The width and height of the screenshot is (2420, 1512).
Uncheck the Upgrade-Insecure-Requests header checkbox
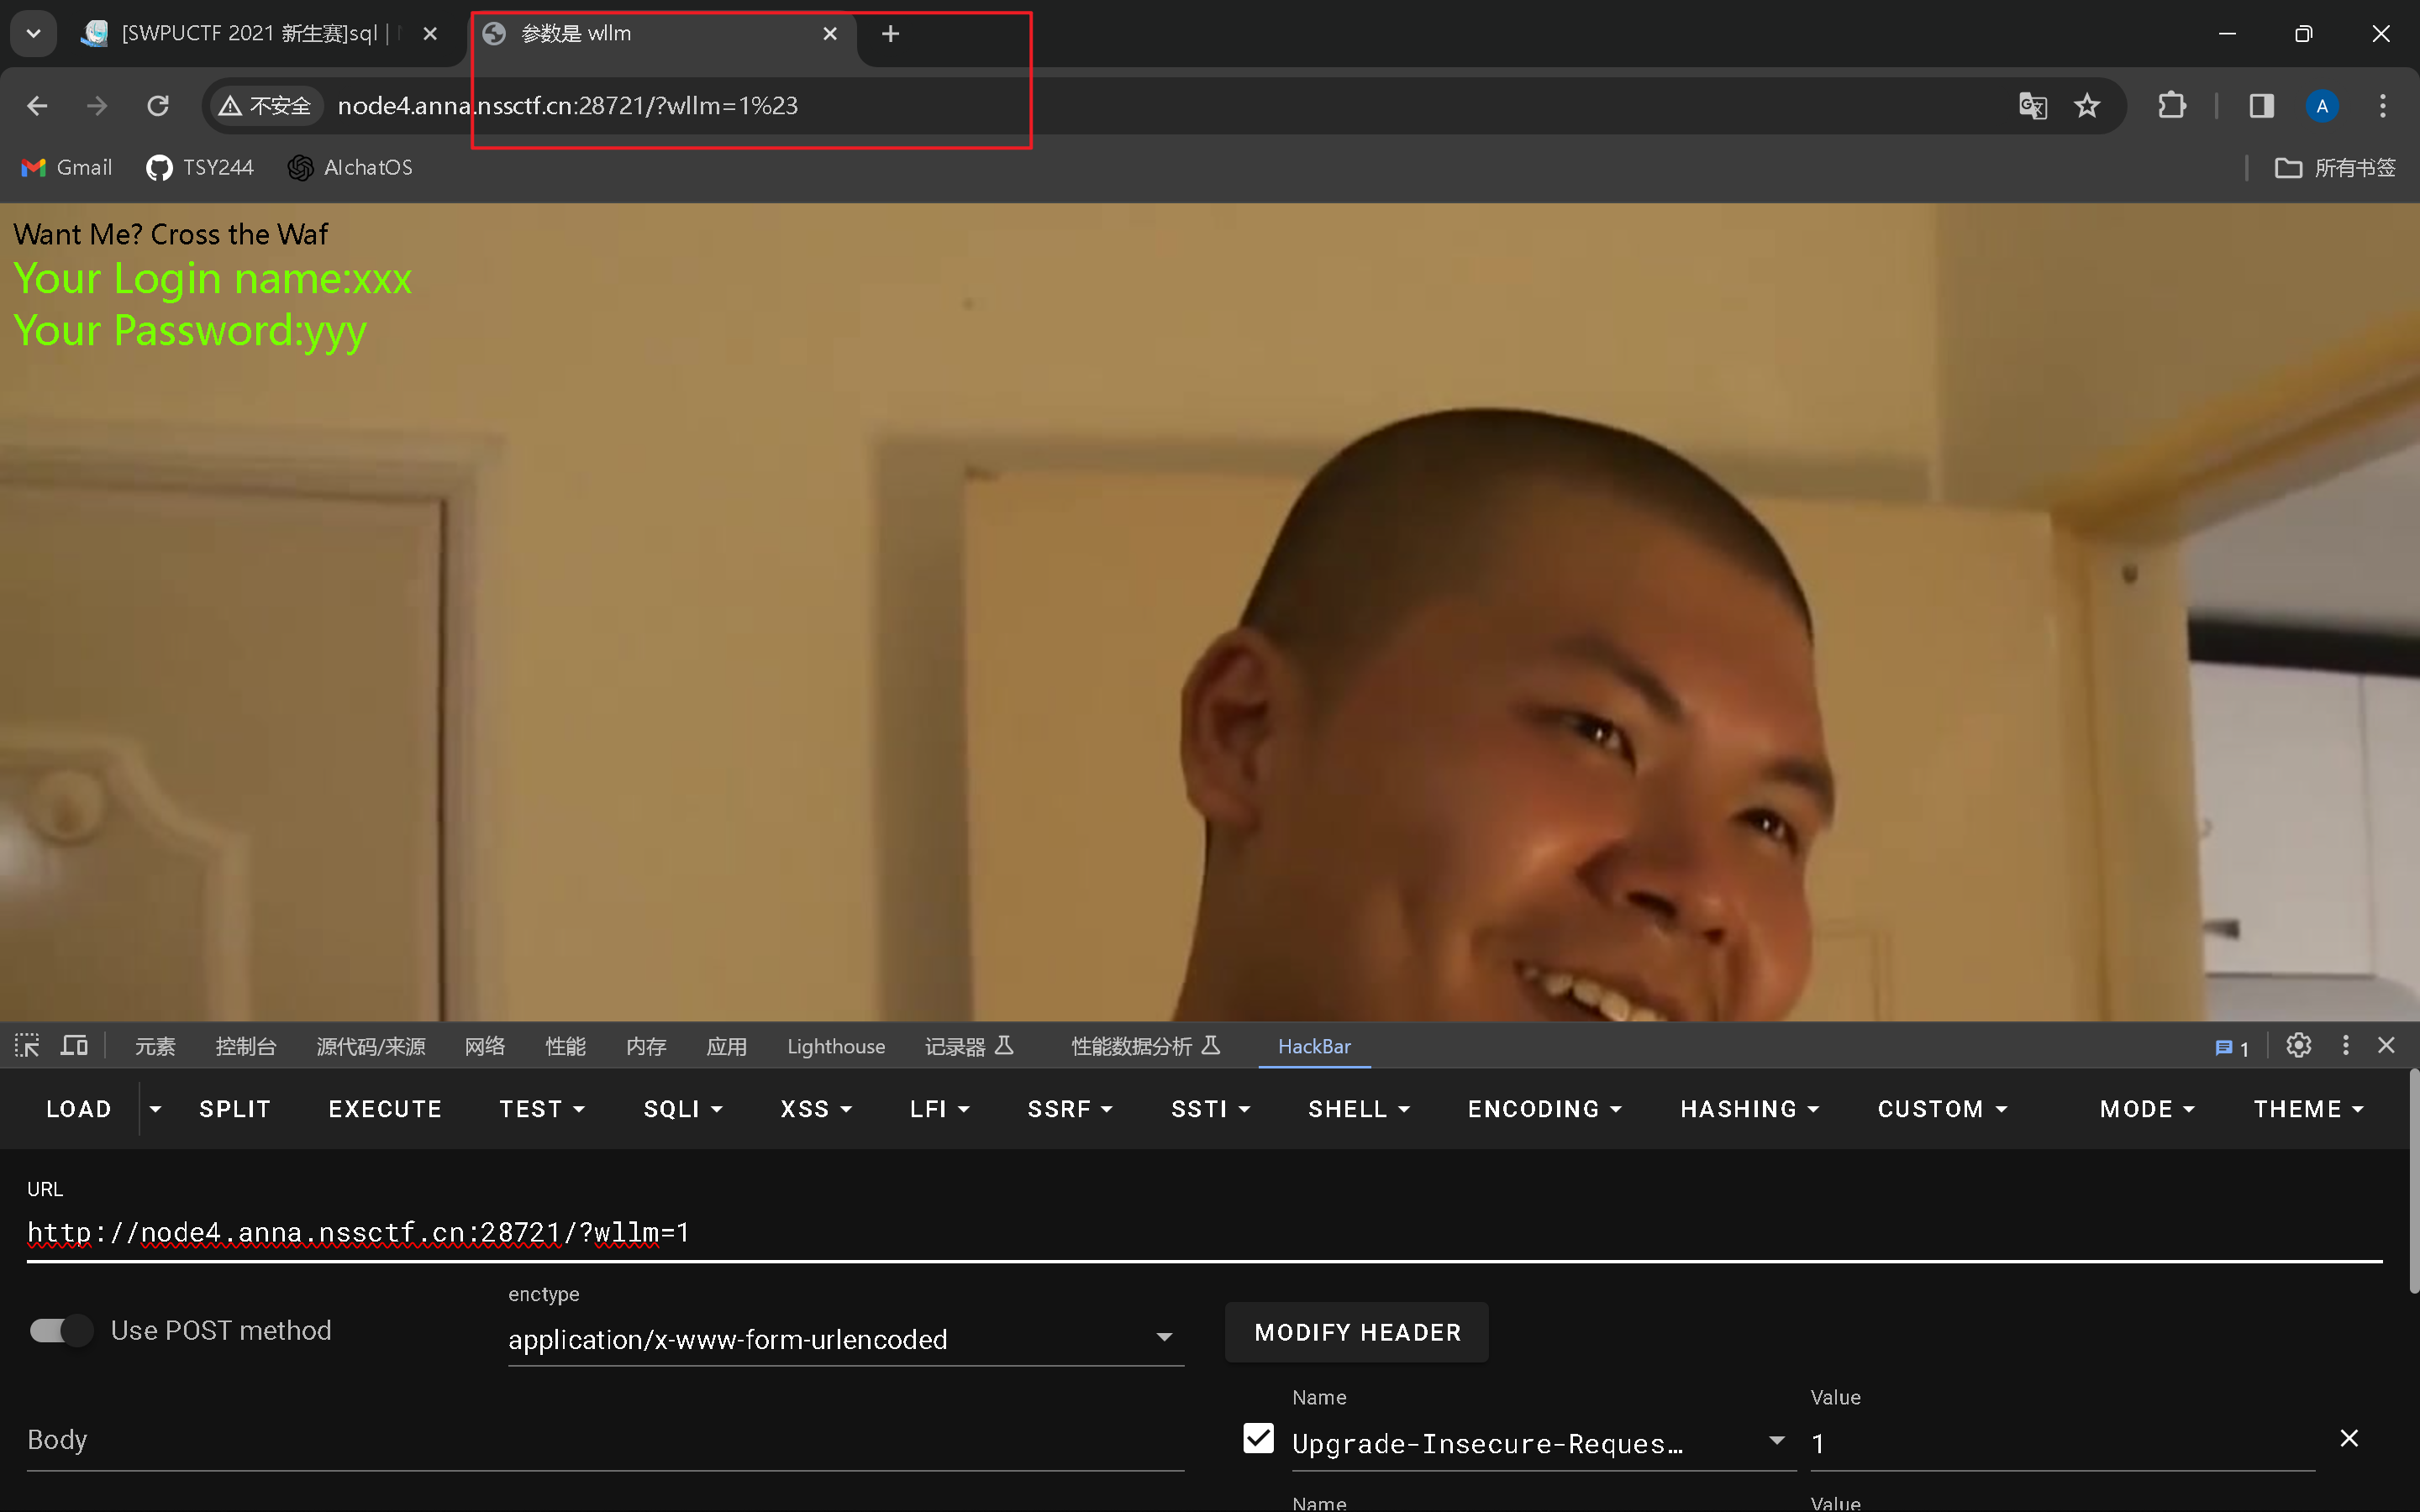[1258, 1439]
